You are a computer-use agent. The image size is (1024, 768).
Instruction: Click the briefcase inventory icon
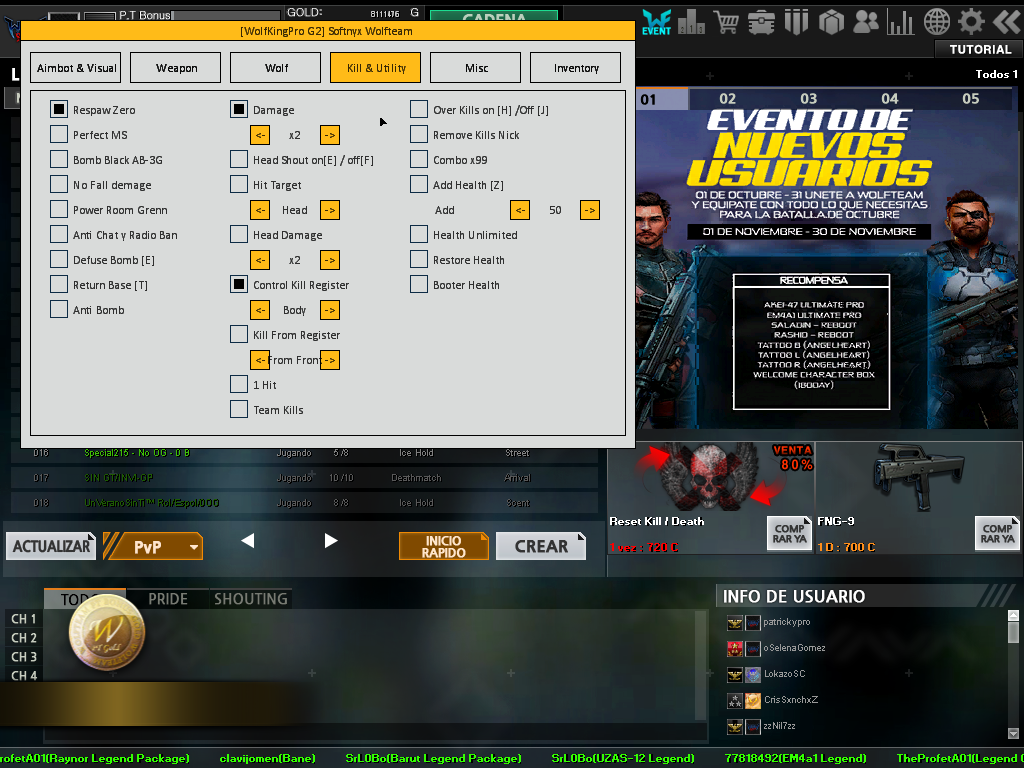pos(761,21)
